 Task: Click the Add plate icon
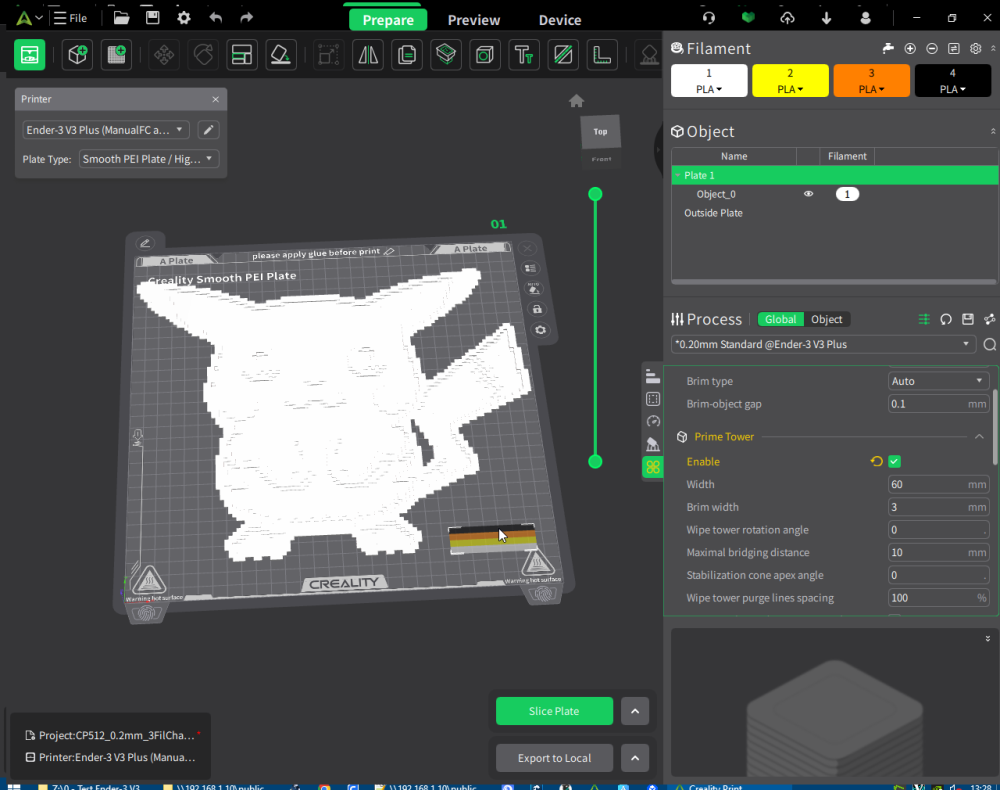click(x=116, y=55)
